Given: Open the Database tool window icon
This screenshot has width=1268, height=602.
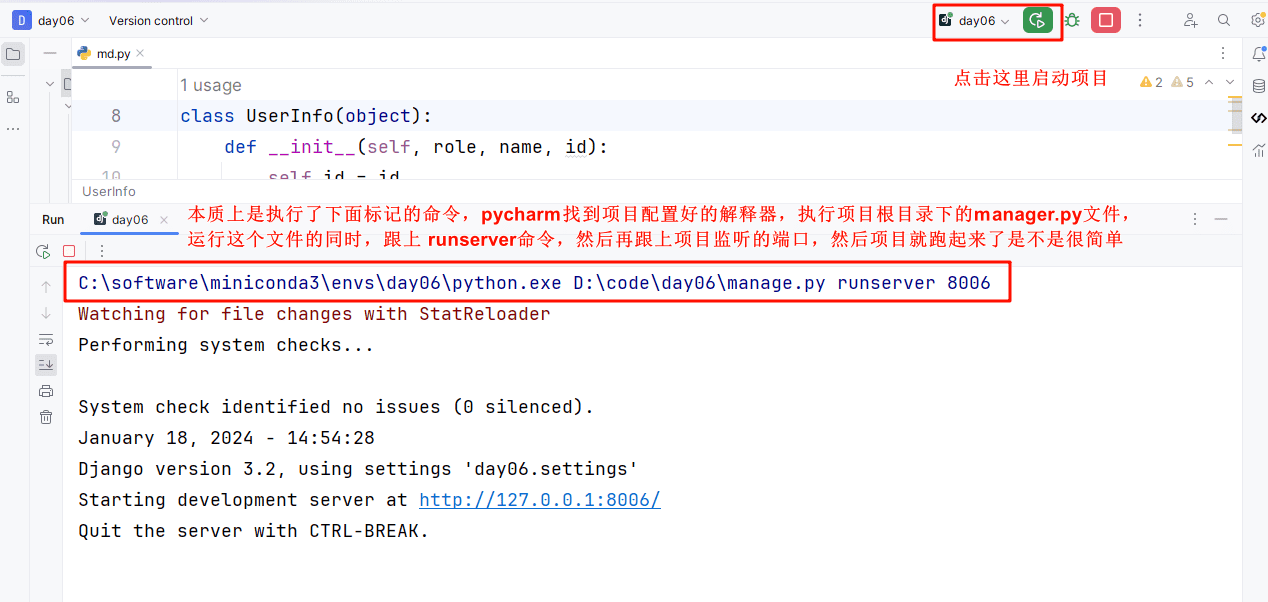Looking at the screenshot, I should (x=1258, y=86).
